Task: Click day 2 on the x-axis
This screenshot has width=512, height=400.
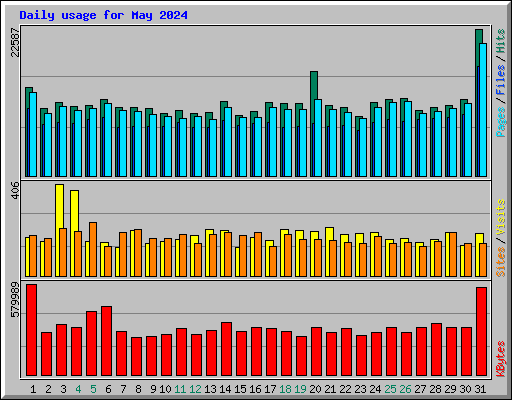Action: tap(48, 389)
